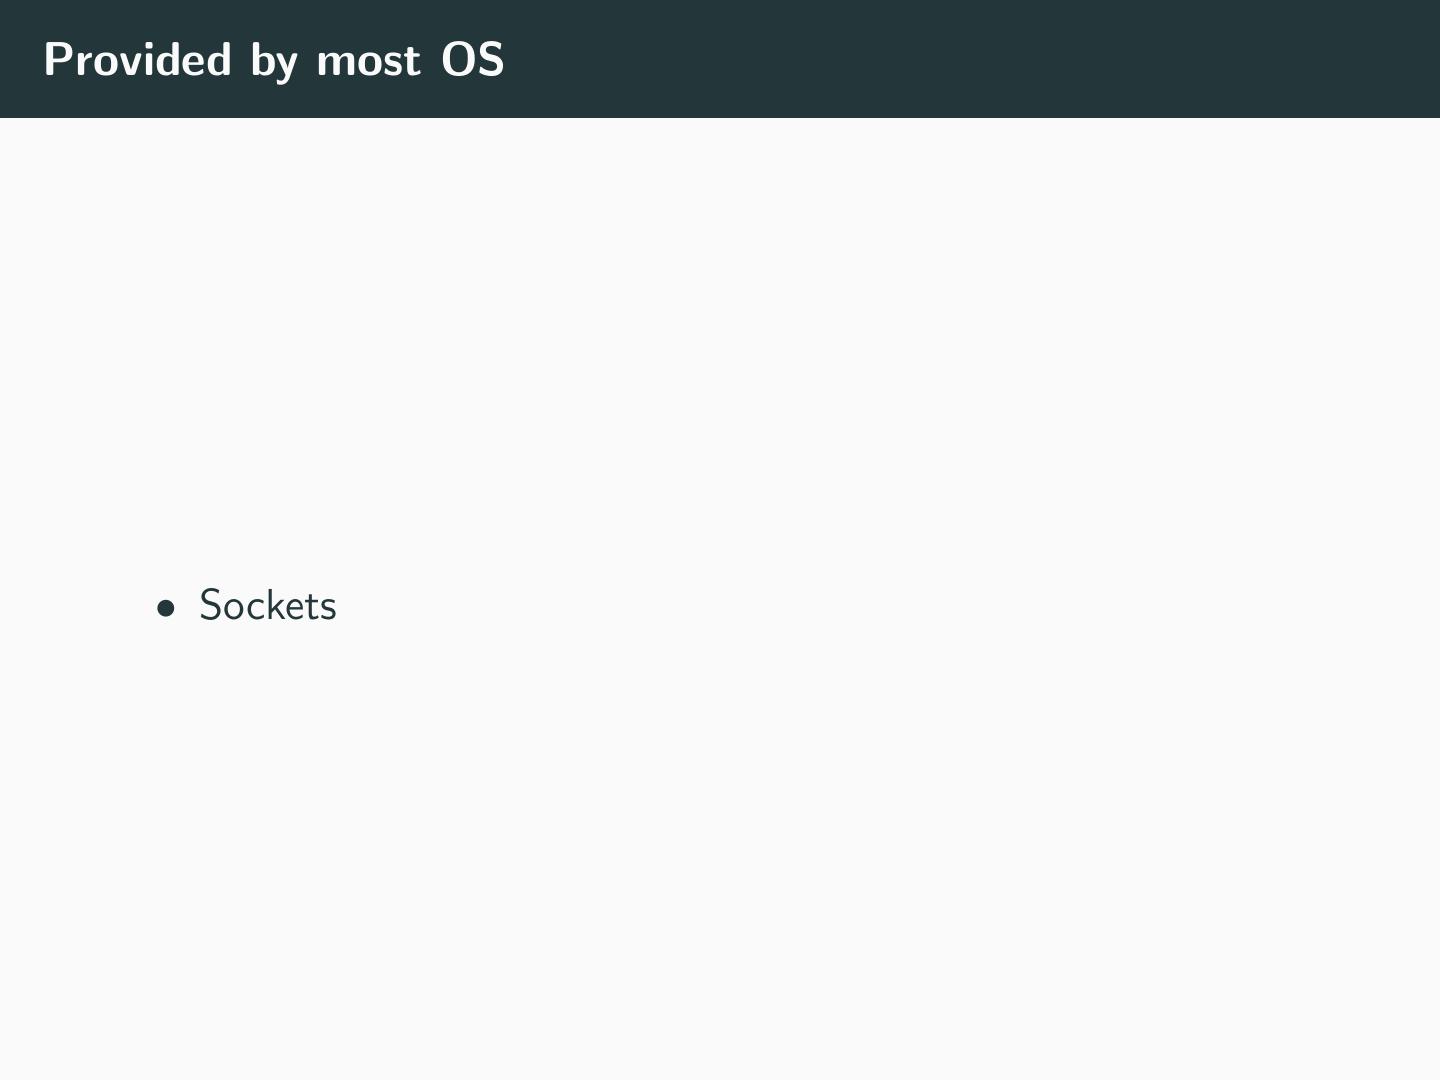
Task: Click the letter m in "most"
Action: pos(333,63)
